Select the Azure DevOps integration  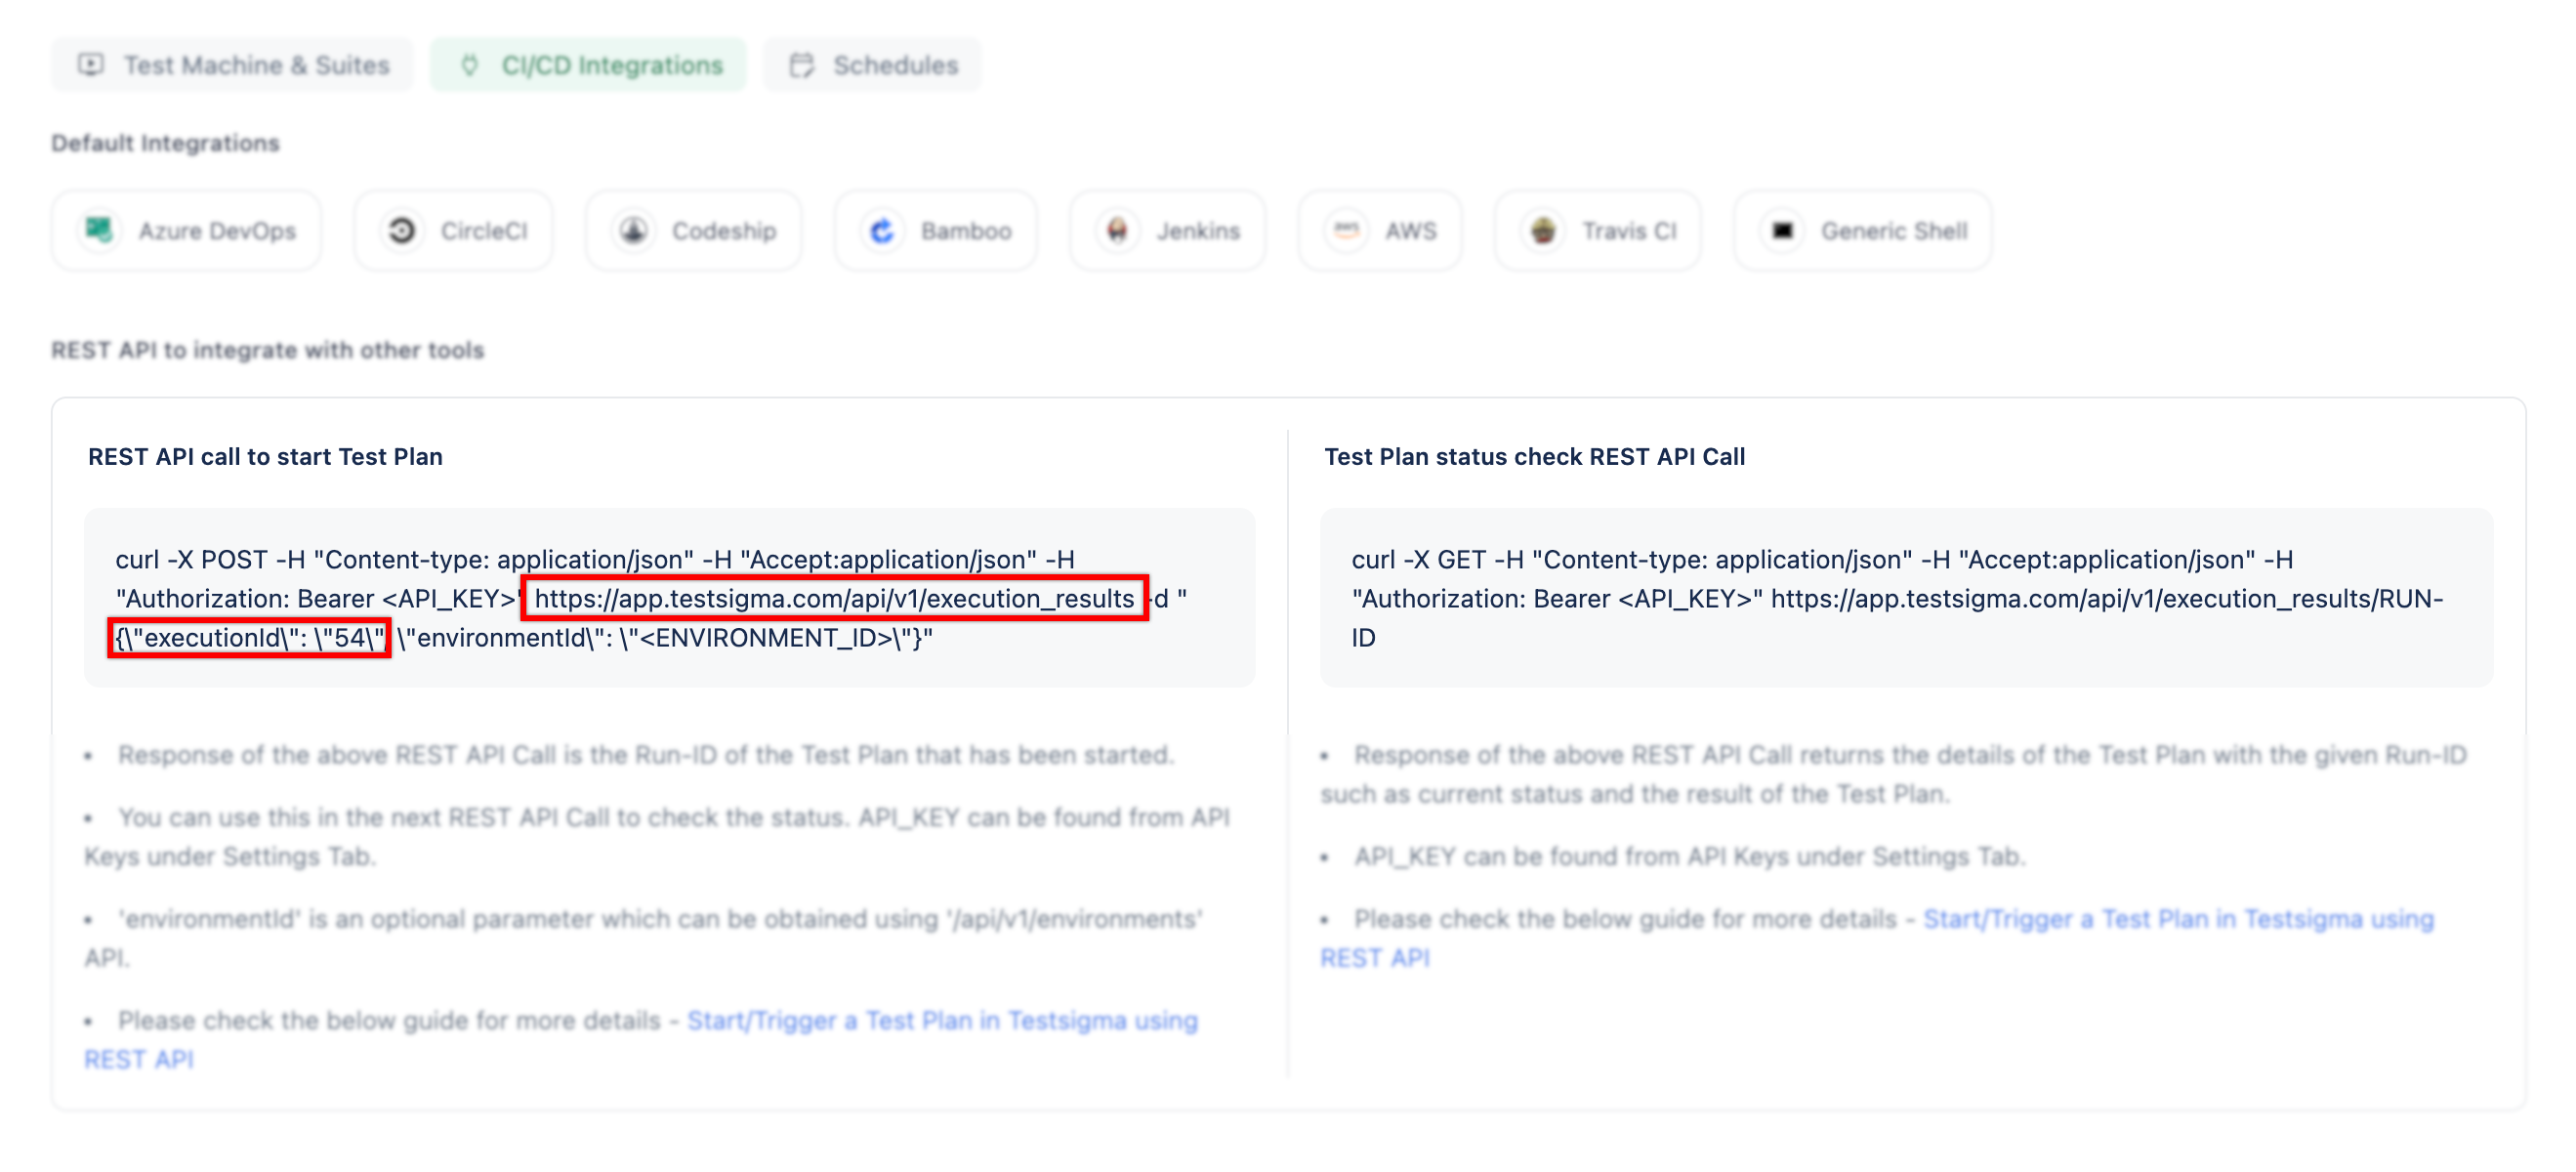pos(187,231)
